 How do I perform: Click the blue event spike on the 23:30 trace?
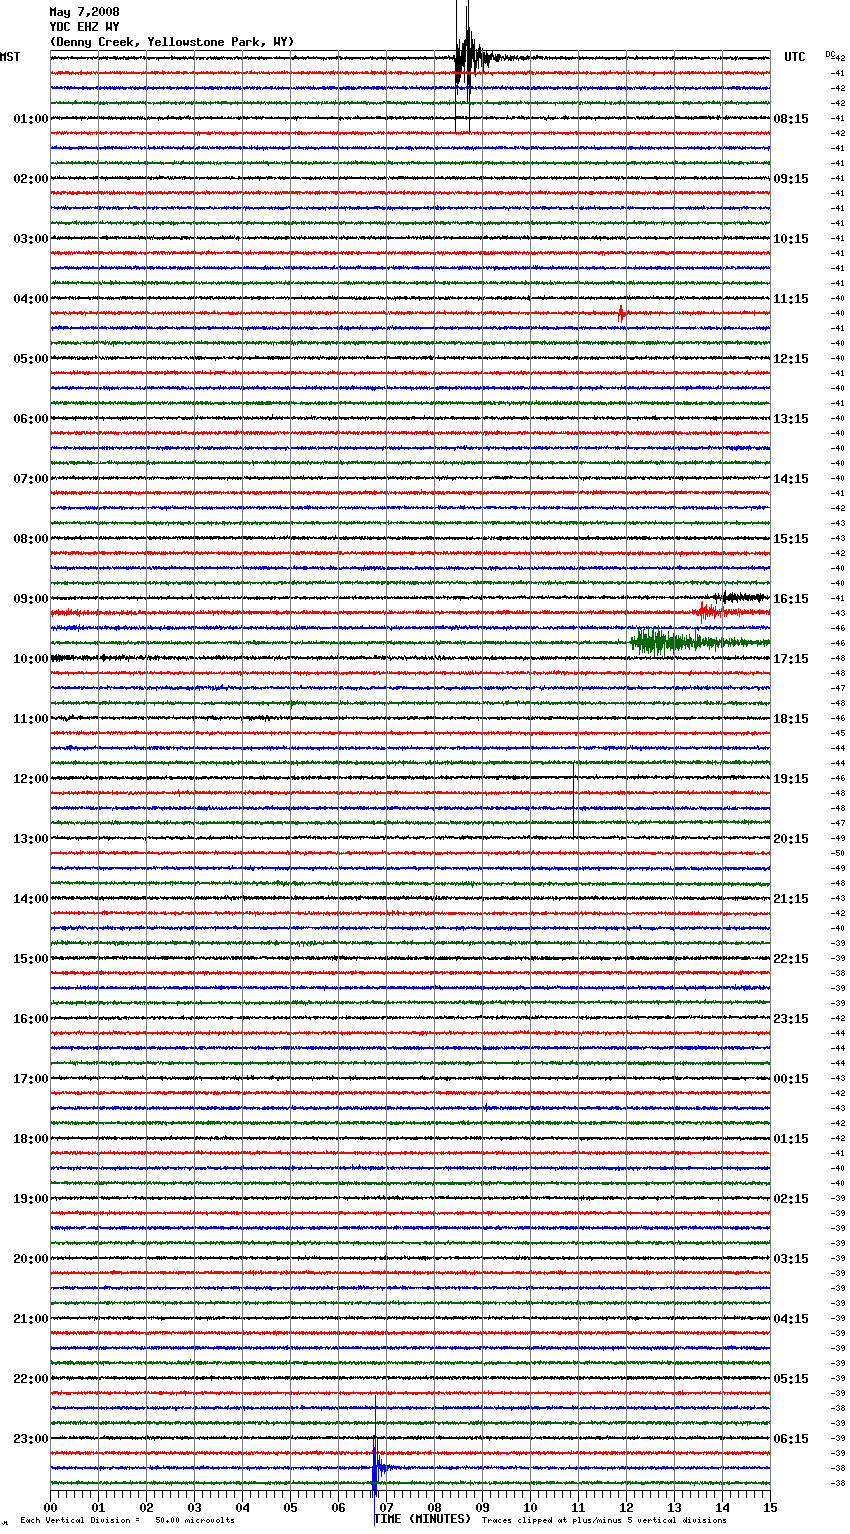pyautogui.click(x=377, y=1465)
